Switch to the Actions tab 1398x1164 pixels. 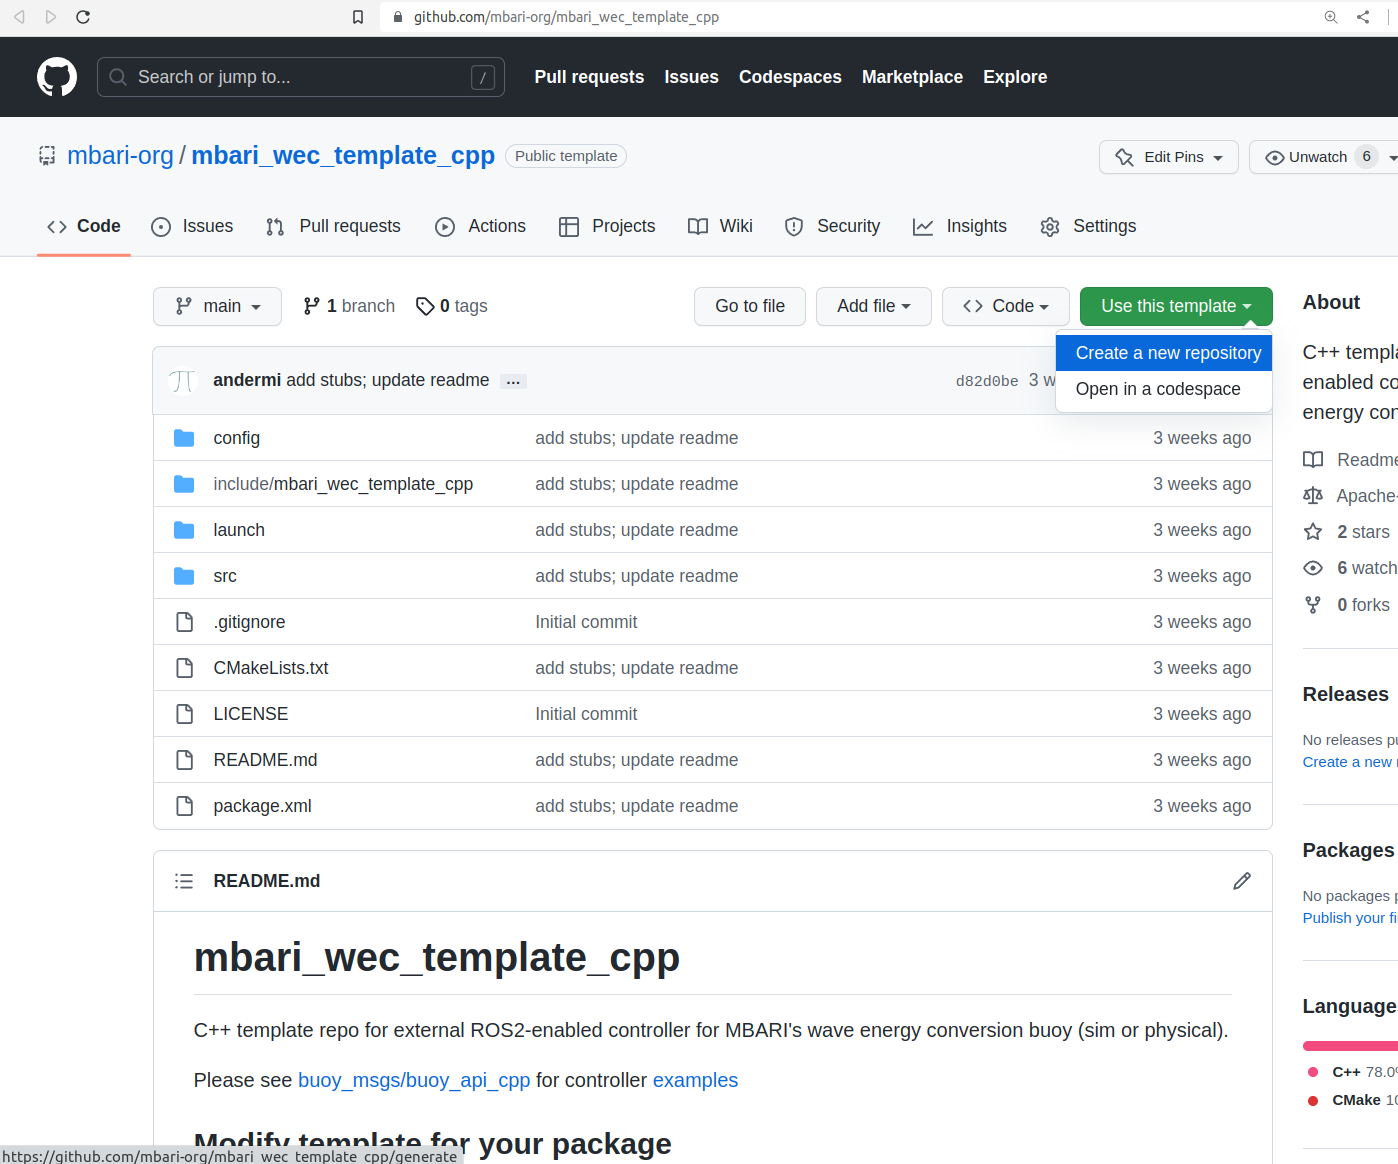pos(481,226)
